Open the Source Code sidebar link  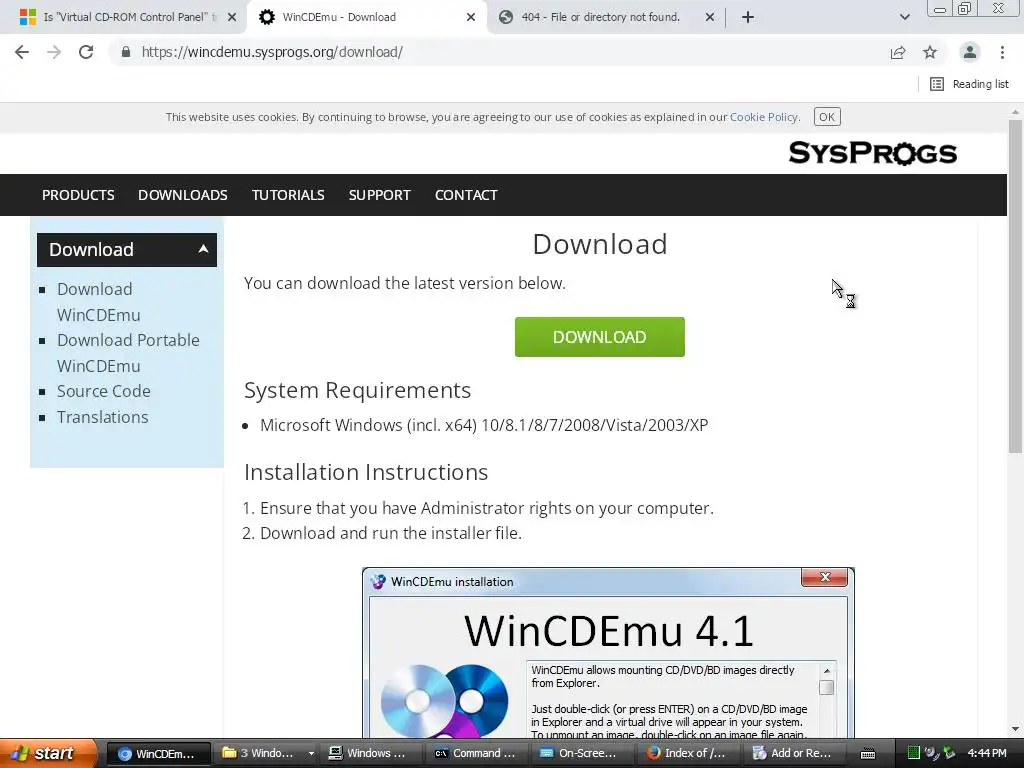[x=104, y=391]
